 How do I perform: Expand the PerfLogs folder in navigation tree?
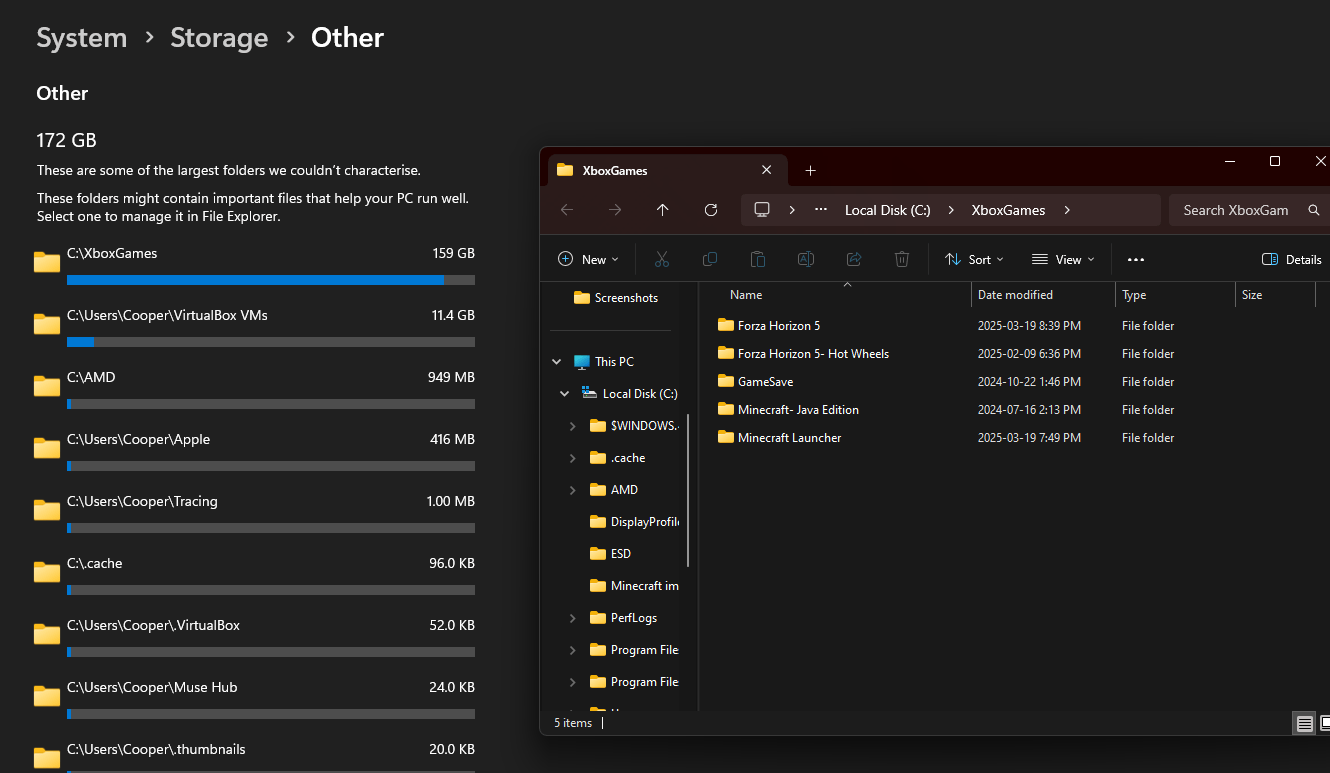point(572,618)
